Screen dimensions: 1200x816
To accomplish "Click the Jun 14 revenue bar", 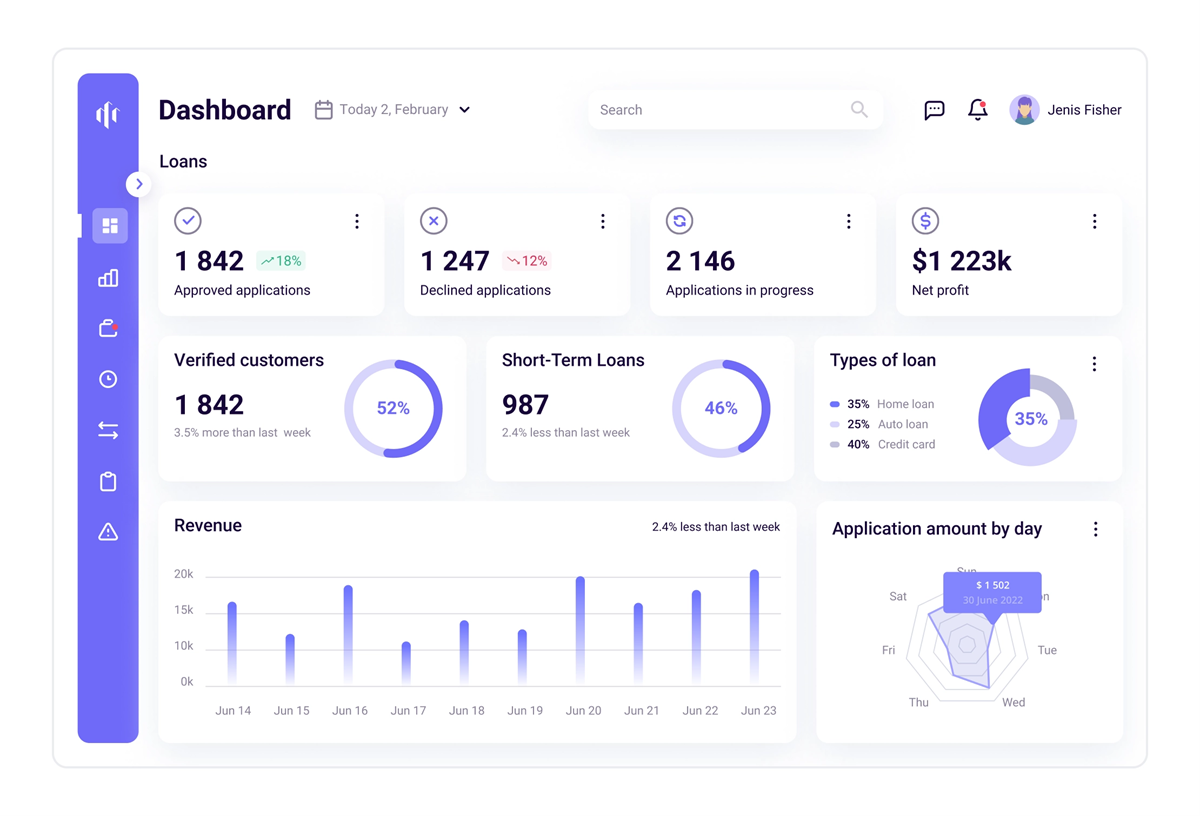I will (233, 643).
